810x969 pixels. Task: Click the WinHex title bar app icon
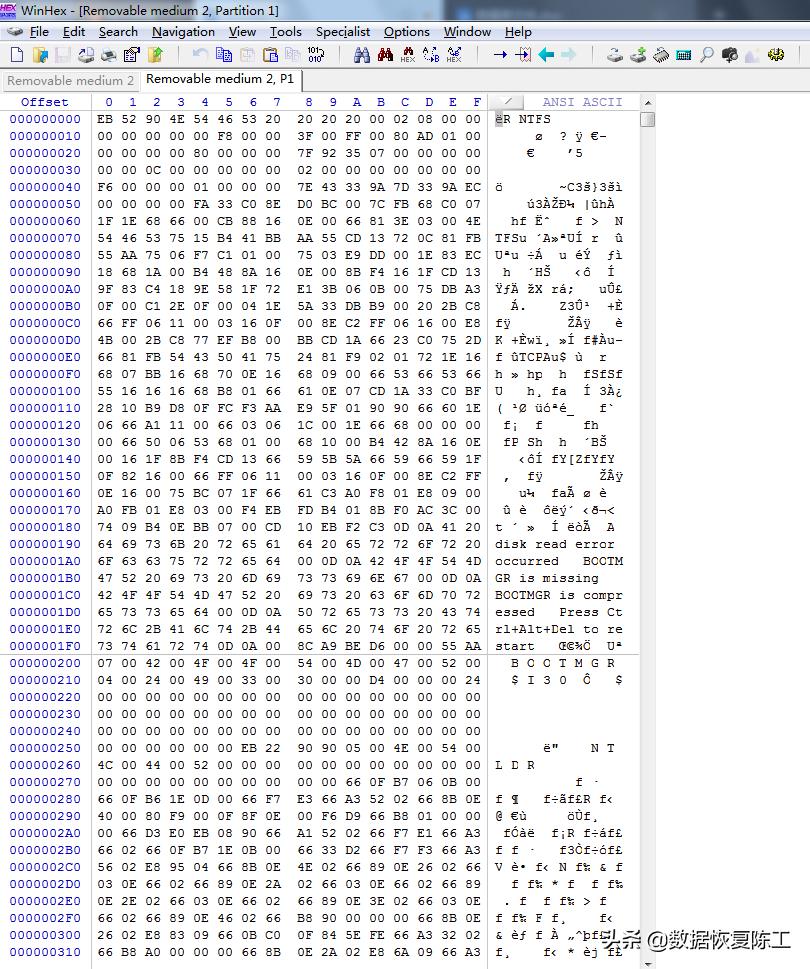9,10
